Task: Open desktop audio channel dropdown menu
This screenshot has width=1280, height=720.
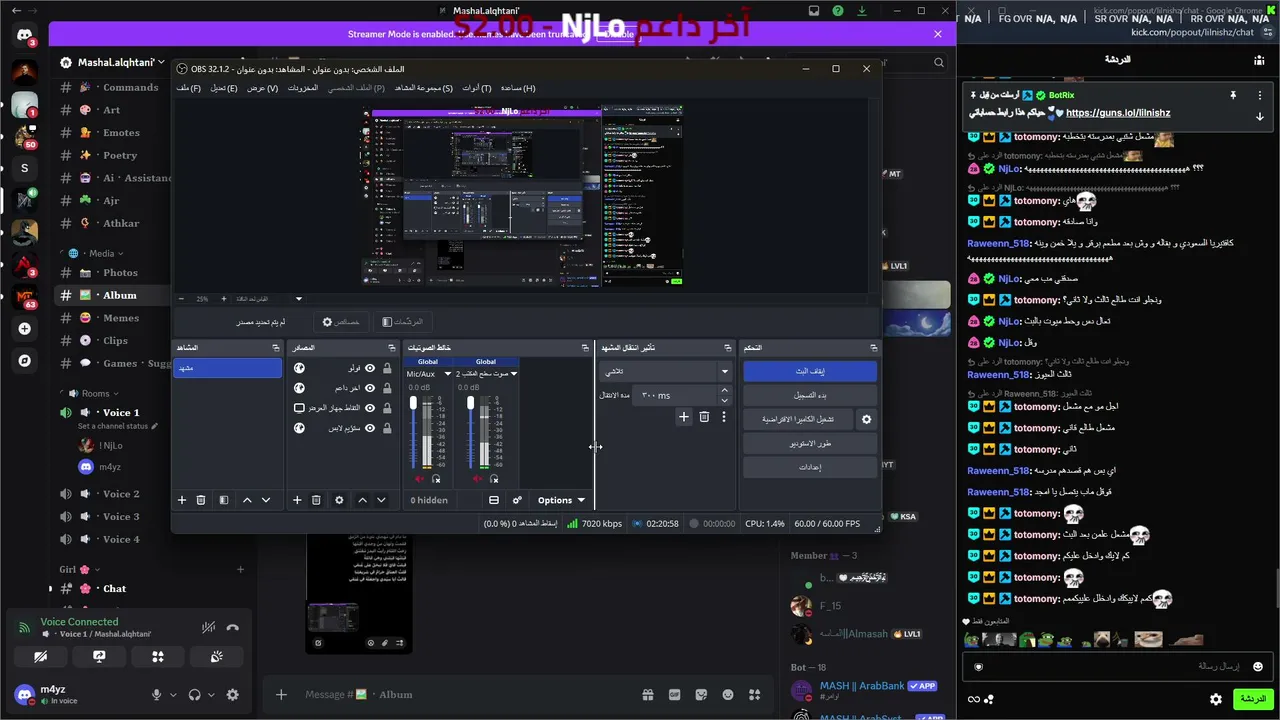Action: pos(514,374)
